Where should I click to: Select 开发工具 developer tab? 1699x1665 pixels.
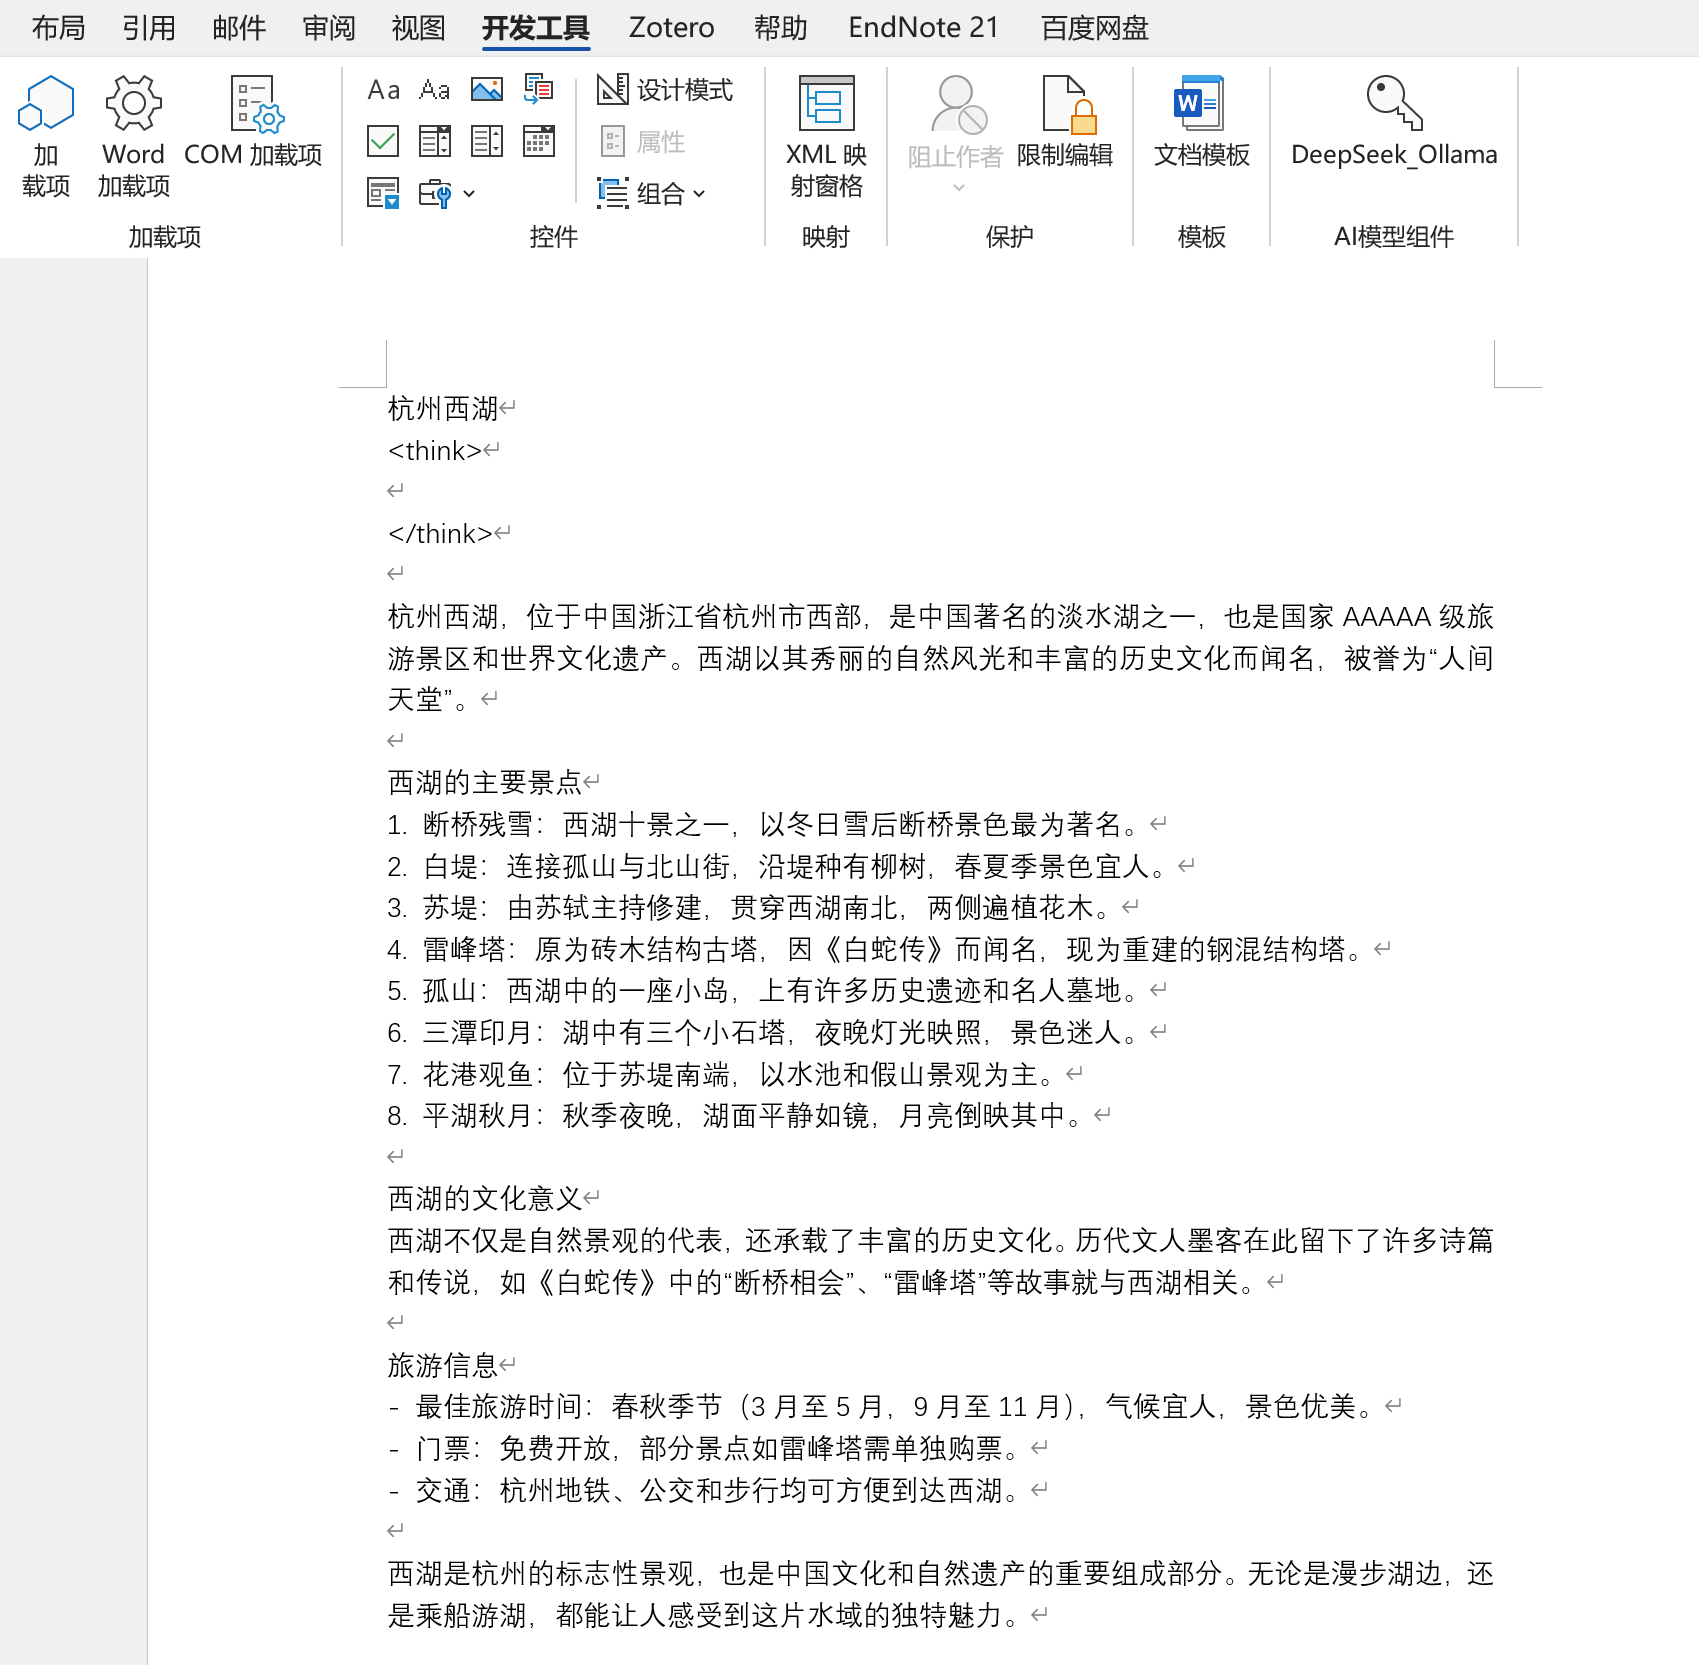pyautogui.click(x=536, y=27)
